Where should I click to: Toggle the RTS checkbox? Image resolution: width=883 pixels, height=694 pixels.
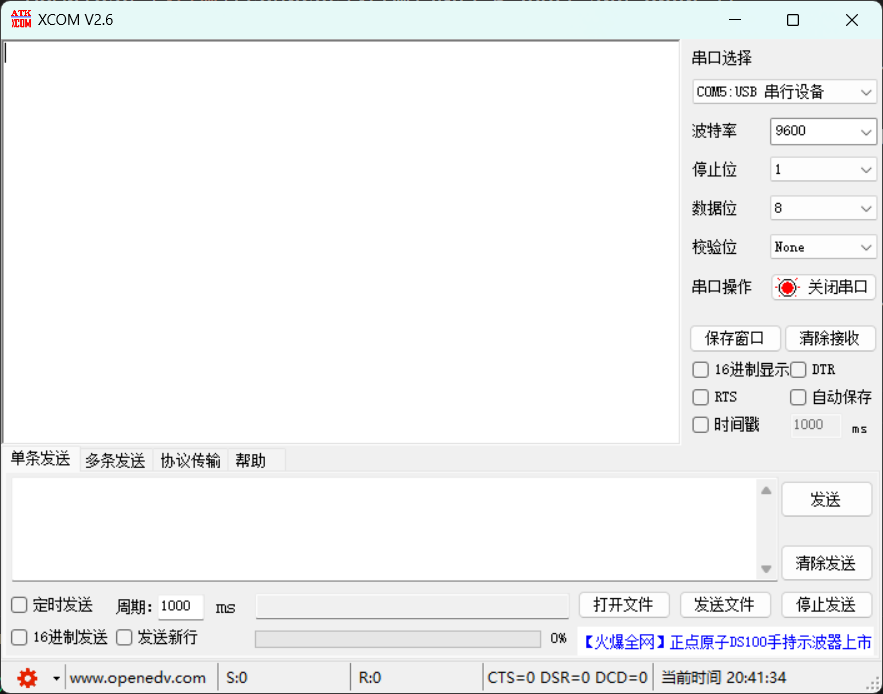(700, 397)
